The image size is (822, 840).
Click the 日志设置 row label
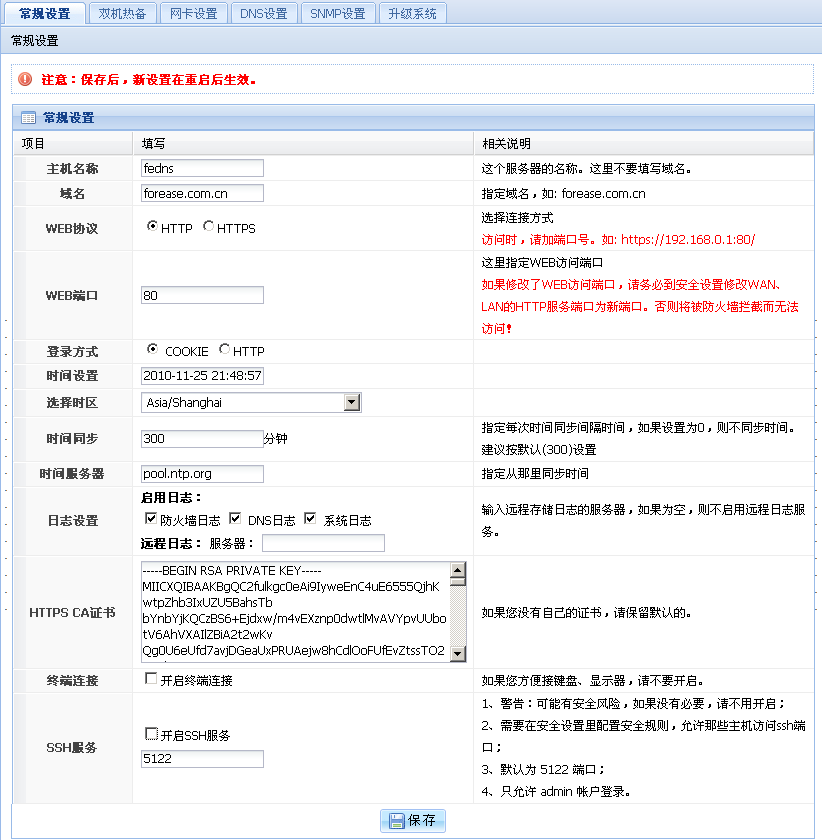point(73,521)
